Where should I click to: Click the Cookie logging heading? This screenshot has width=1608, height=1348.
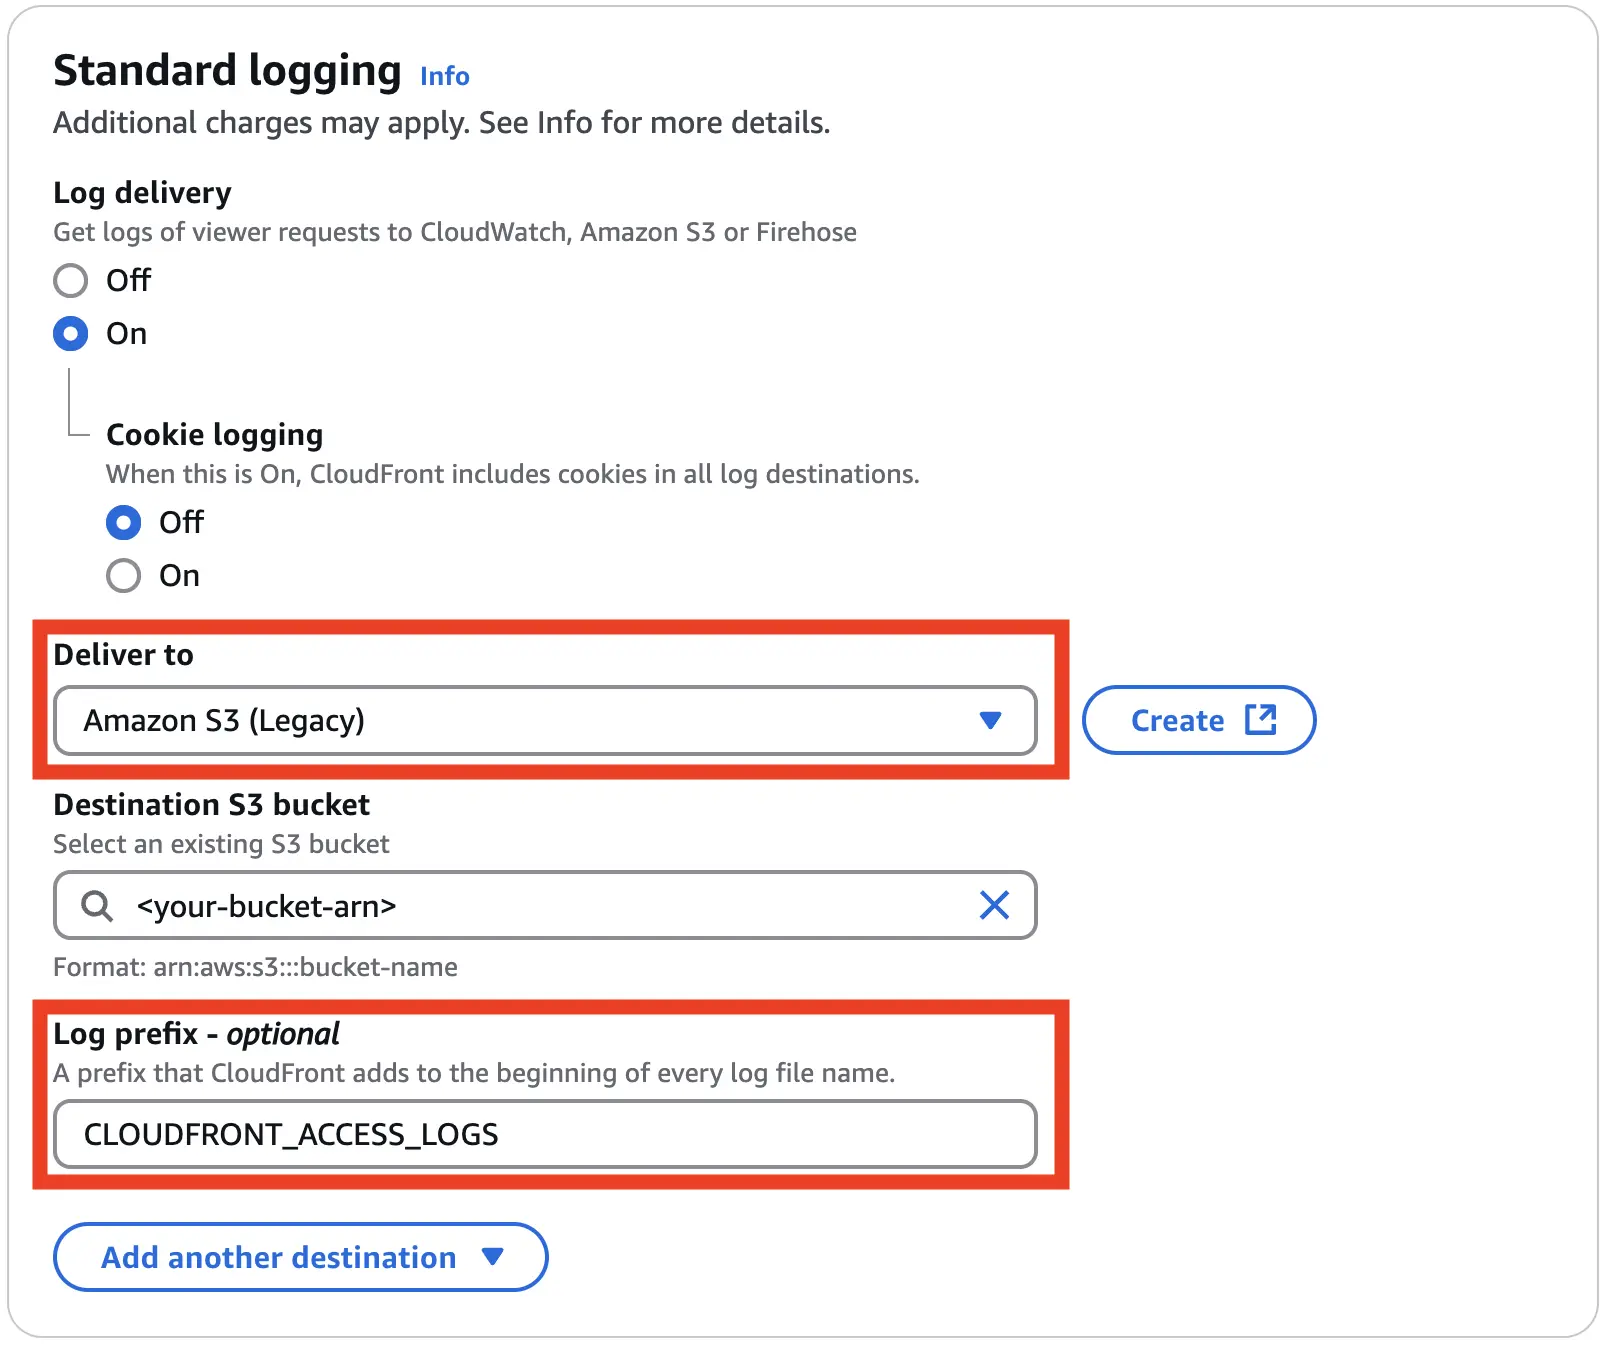[x=214, y=435]
